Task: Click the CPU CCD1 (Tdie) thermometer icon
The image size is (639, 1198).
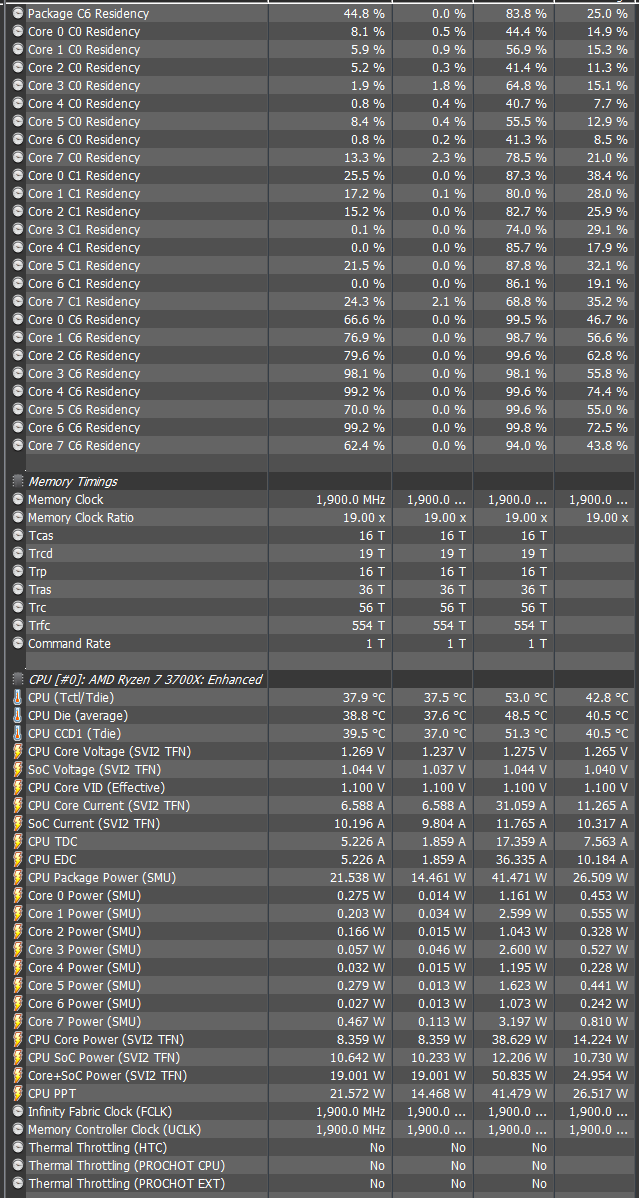Action: click(x=18, y=733)
